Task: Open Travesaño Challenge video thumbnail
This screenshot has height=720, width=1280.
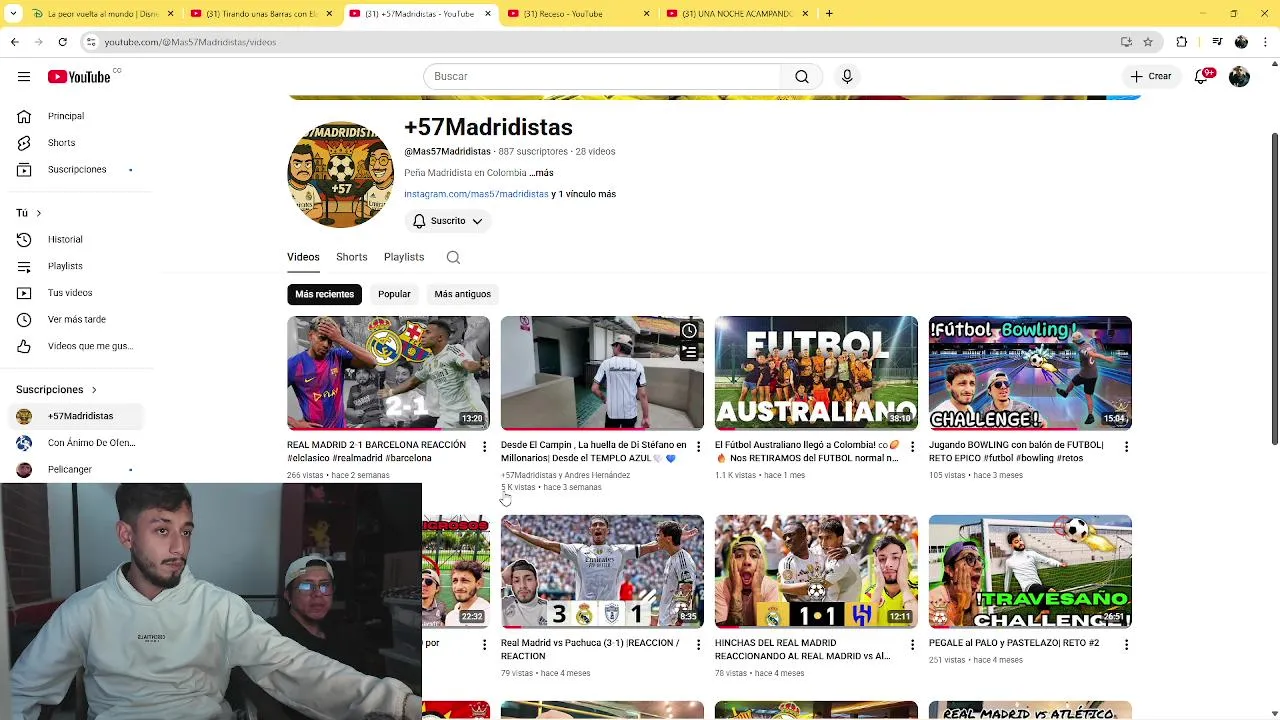Action: click(x=1030, y=571)
